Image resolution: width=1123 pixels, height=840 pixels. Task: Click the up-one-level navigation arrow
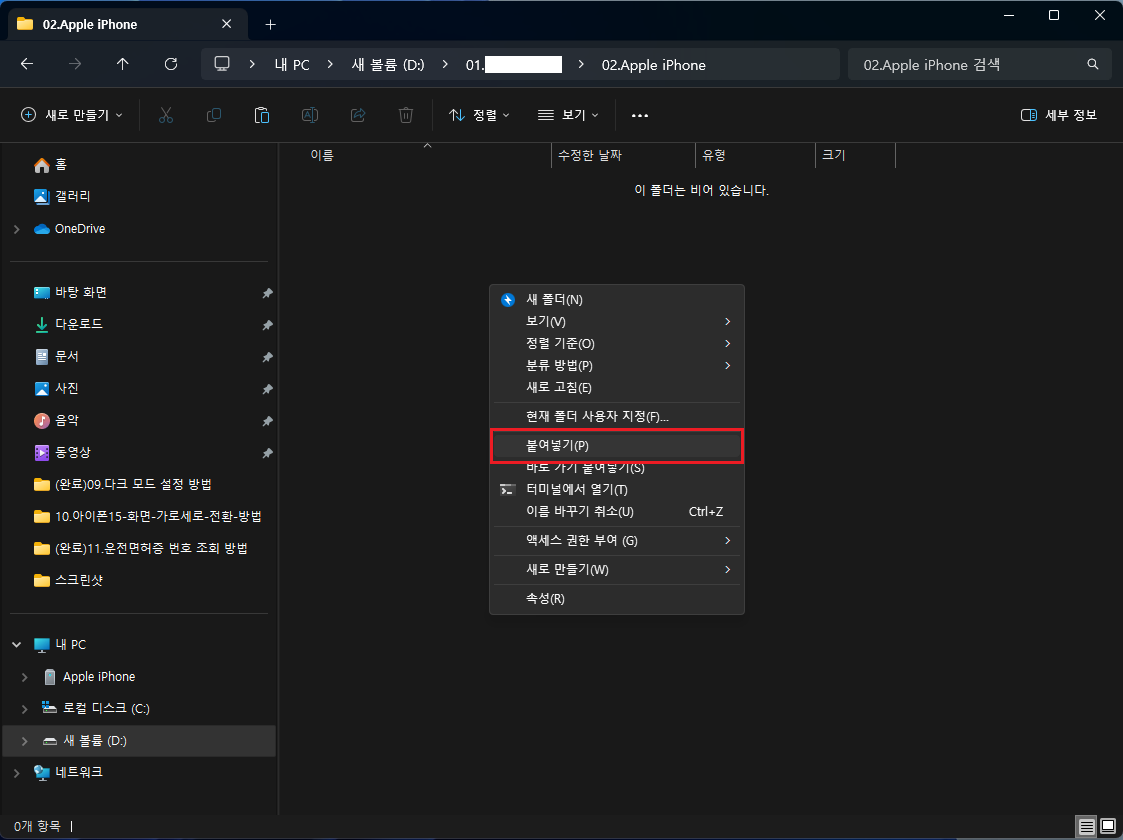[122, 64]
